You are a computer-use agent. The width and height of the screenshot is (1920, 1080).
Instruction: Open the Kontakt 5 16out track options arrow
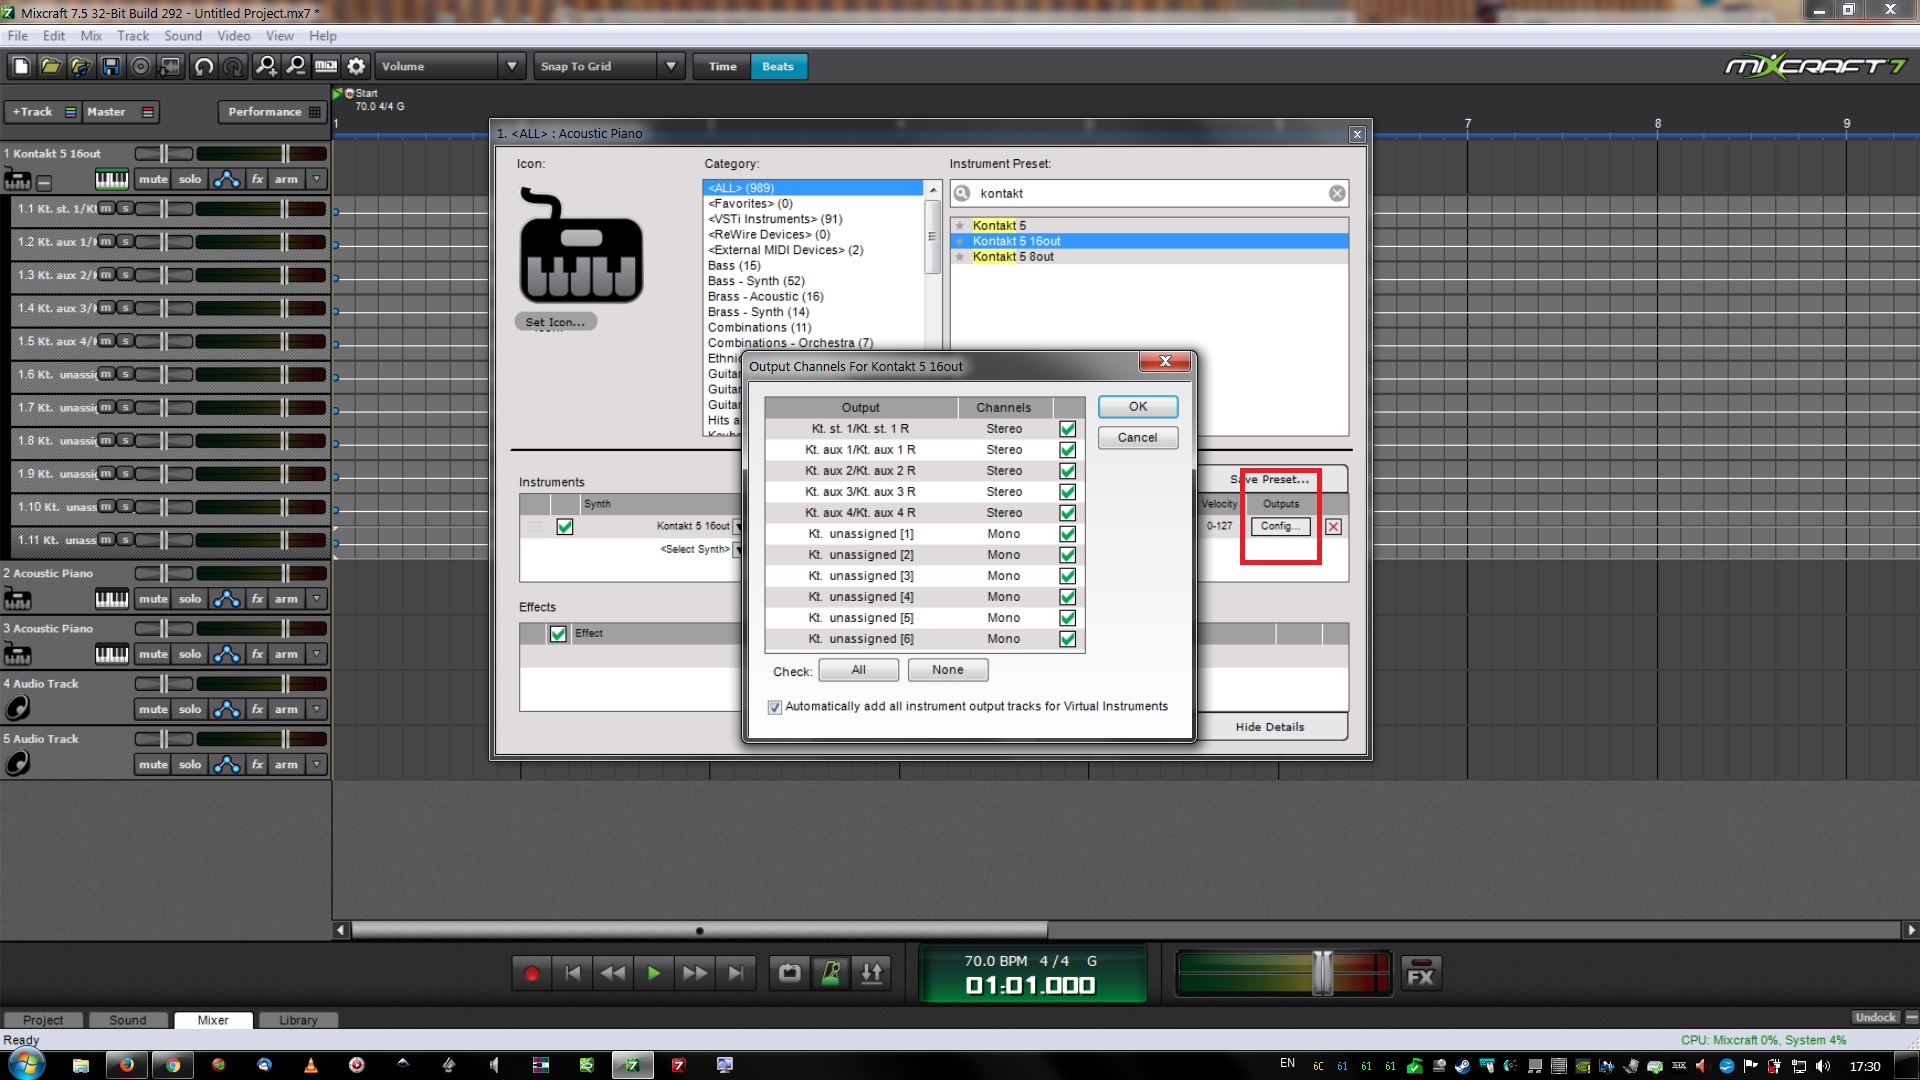(x=317, y=180)
